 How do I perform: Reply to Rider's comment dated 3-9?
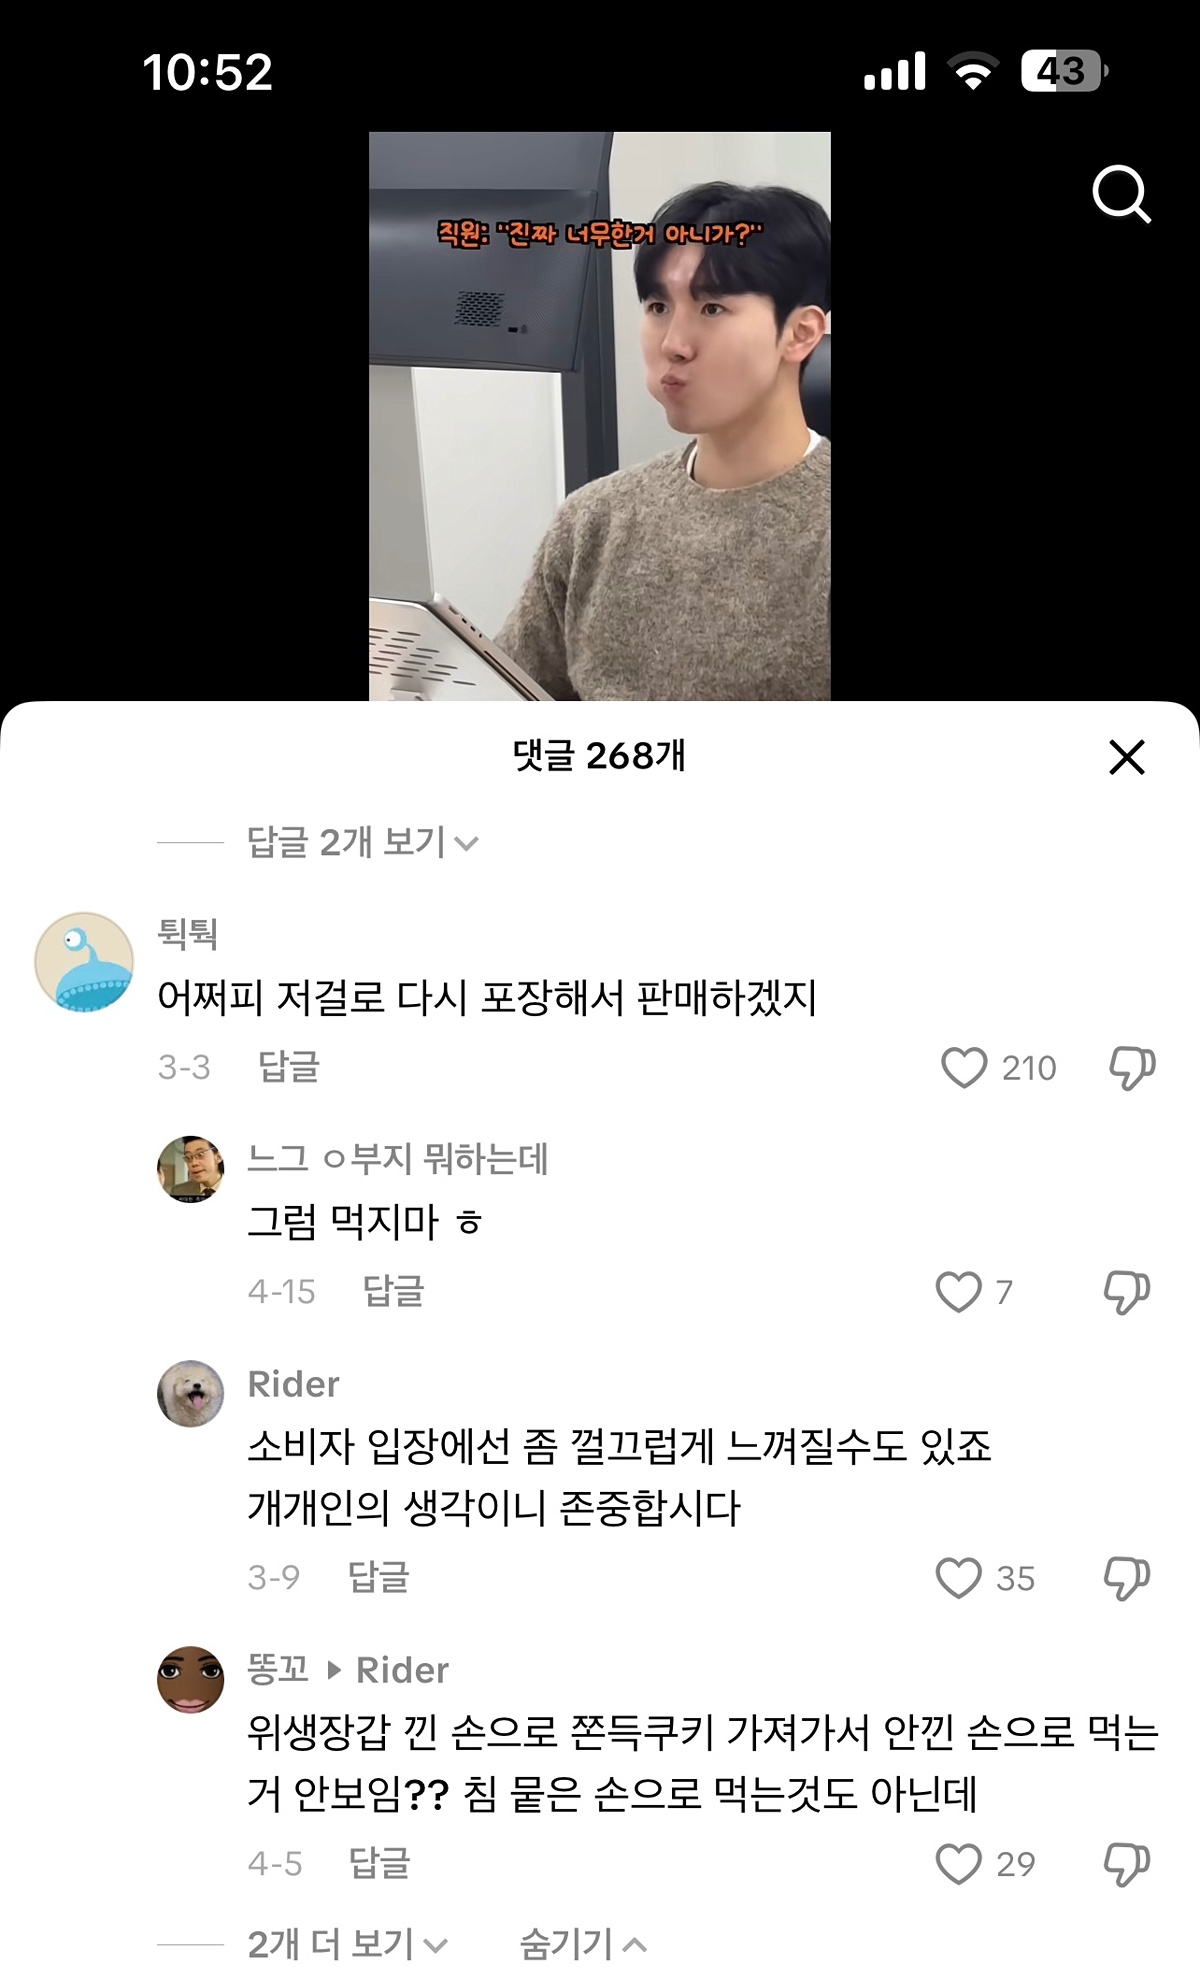pos(378,1577)
